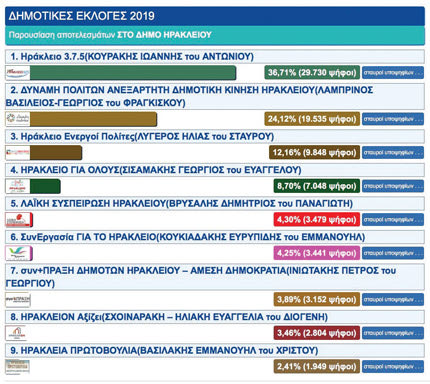Select the 12,16% (9.848 ψήφοι) badge
Screen dimensions: 430x384
(x=314, y=152)
